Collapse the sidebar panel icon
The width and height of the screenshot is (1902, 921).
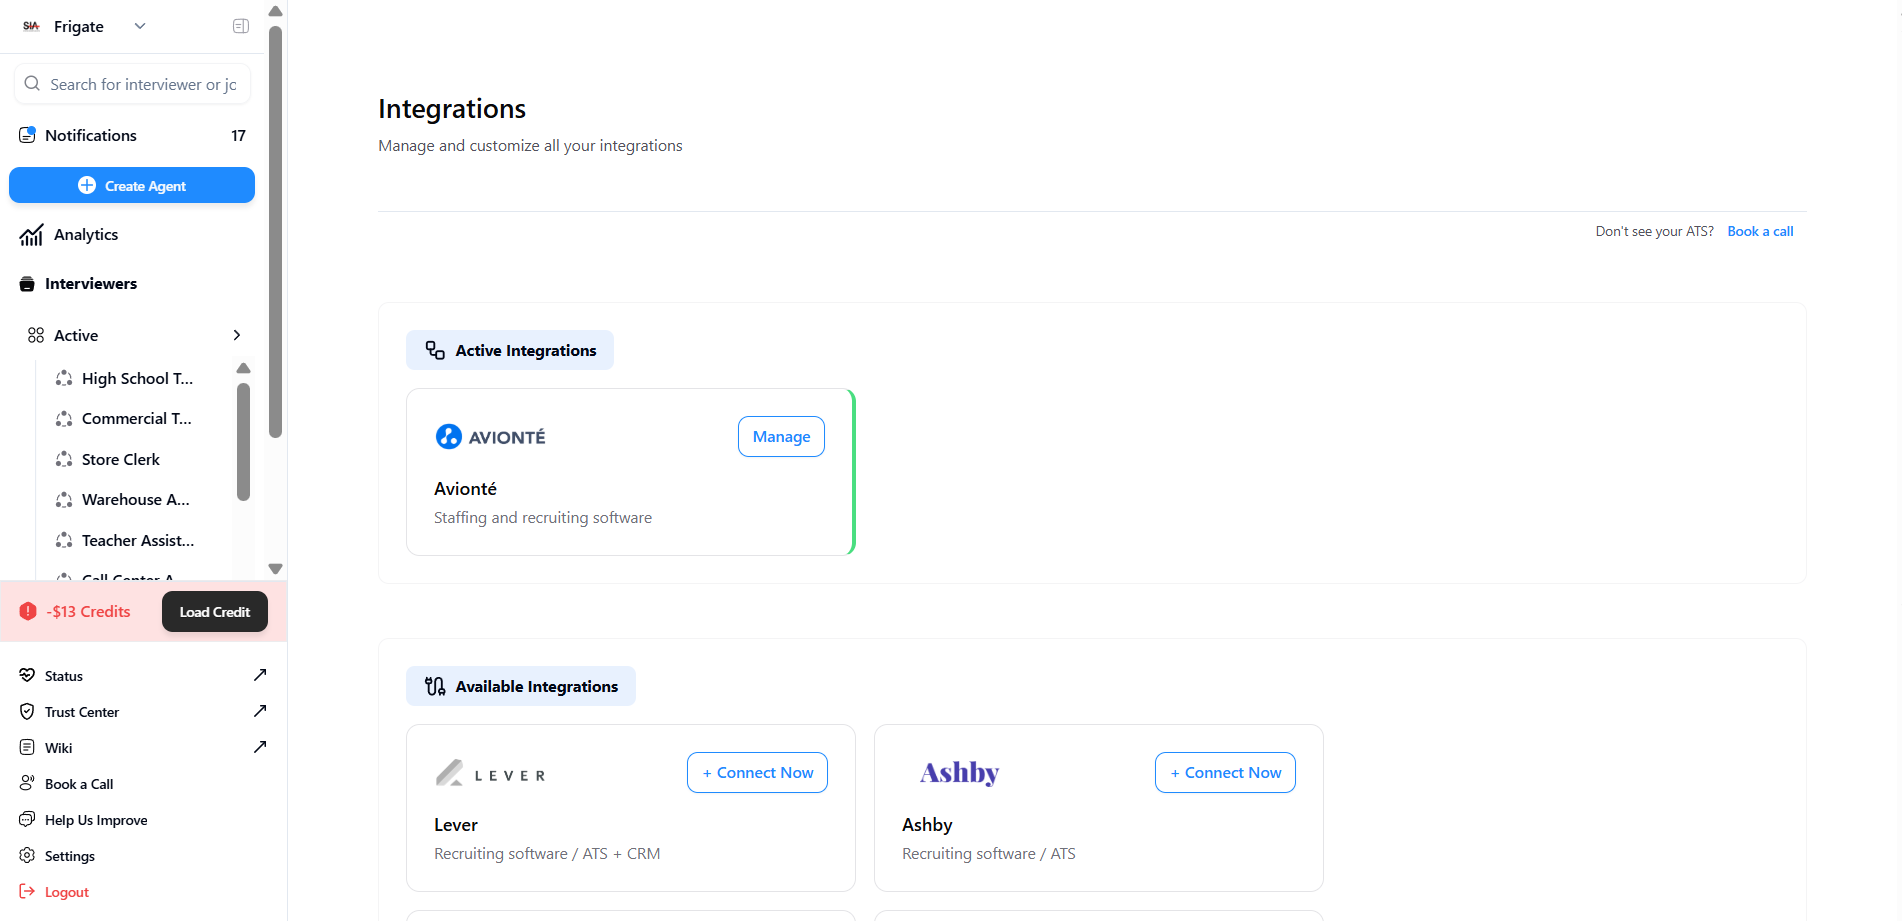tap(241, 26)
